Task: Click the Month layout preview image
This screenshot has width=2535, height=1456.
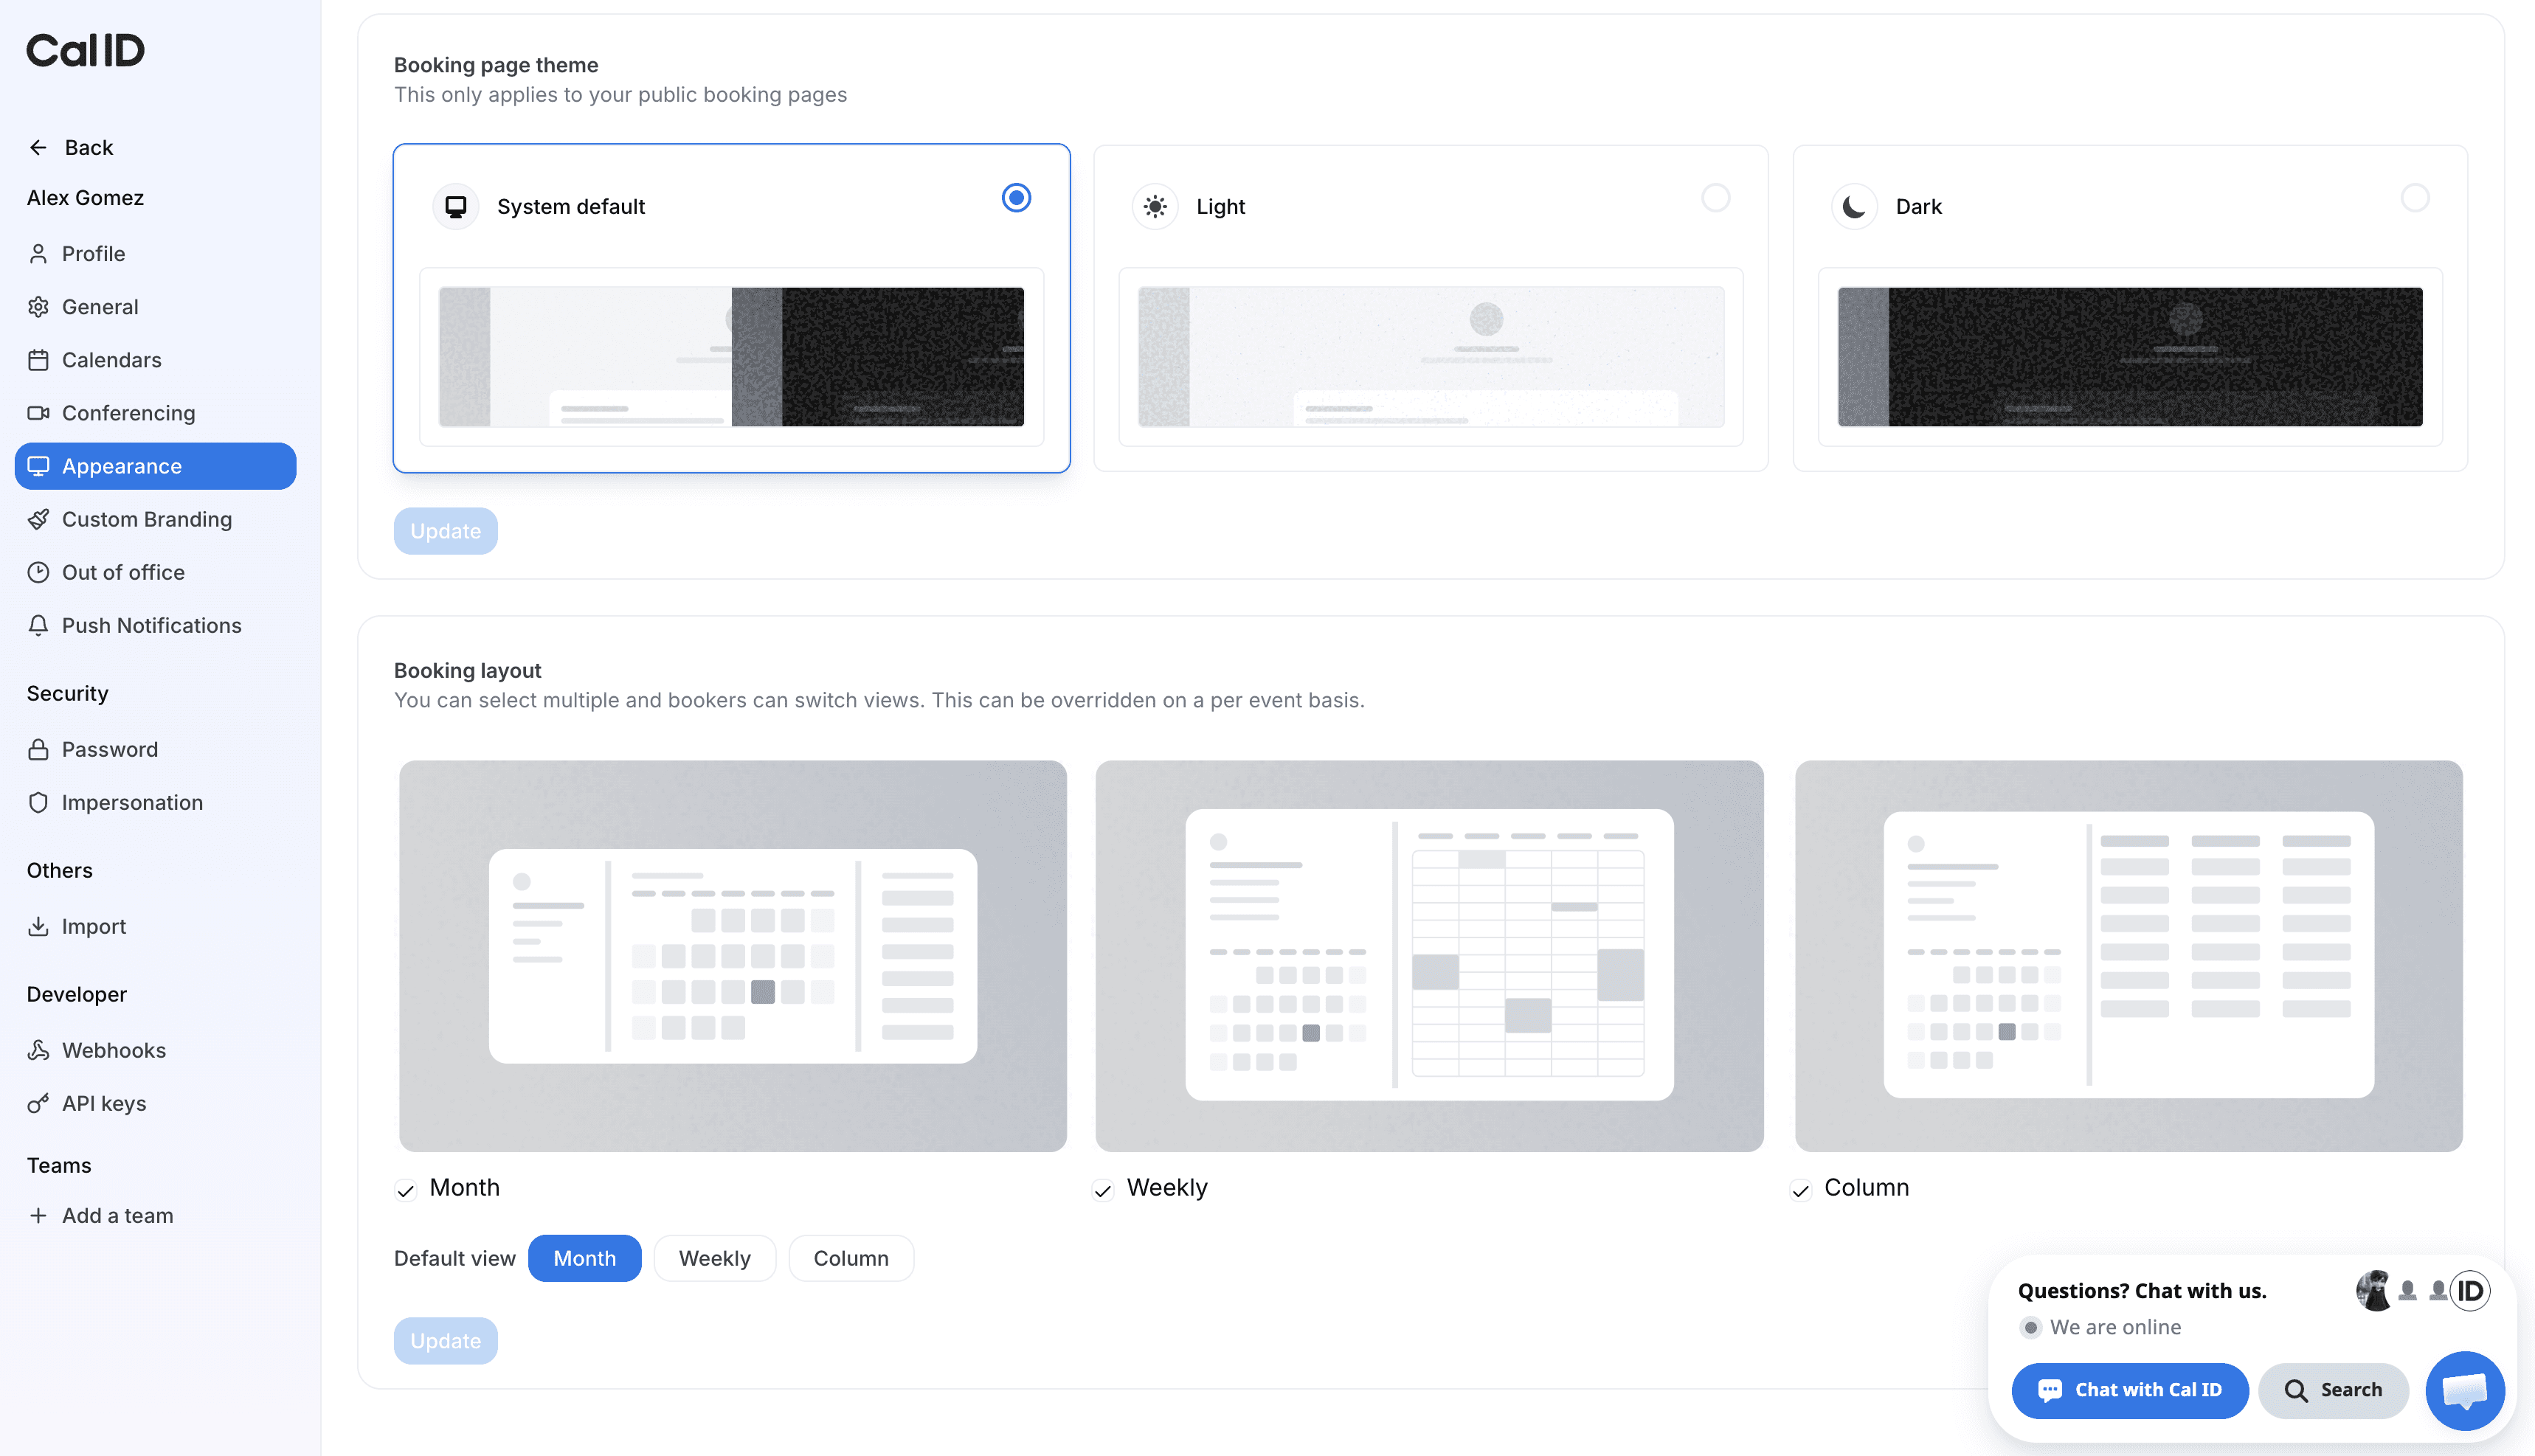Action: coord(732,955)
